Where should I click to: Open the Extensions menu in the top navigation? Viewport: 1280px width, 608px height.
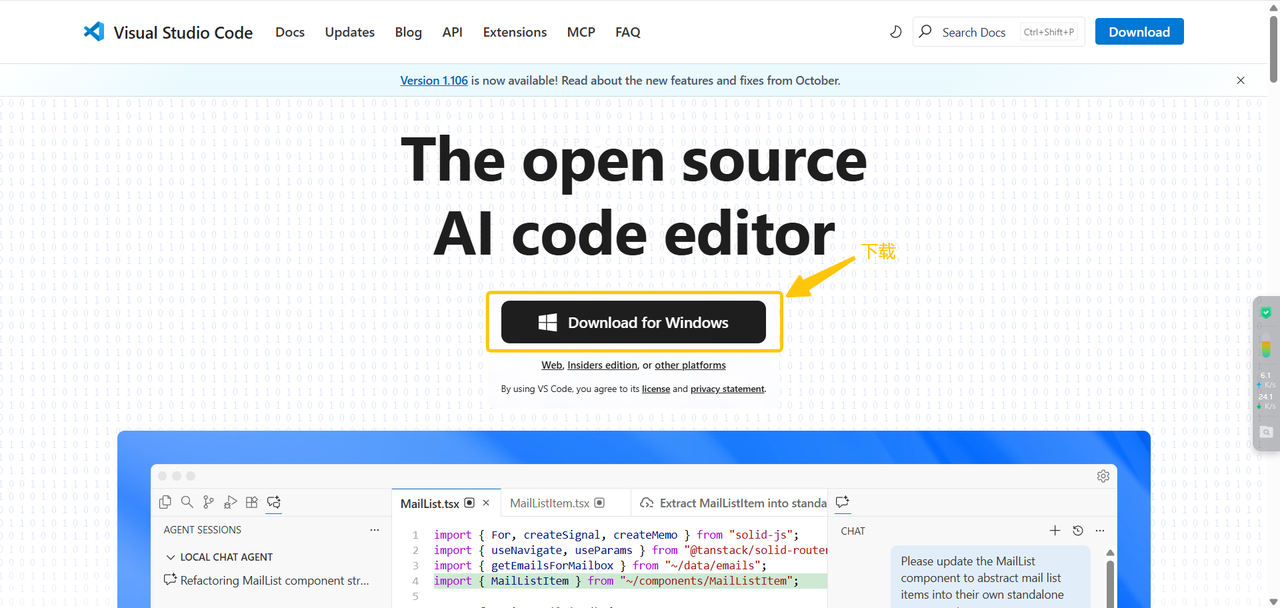tap(514, 32)
